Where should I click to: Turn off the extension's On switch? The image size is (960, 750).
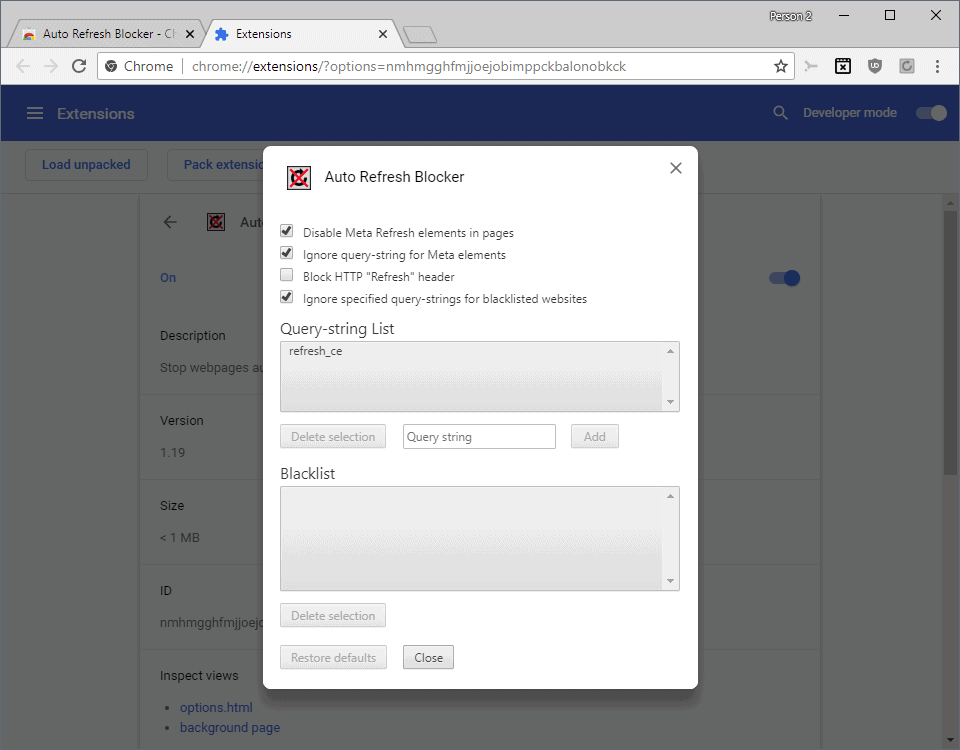click(784, 278)
